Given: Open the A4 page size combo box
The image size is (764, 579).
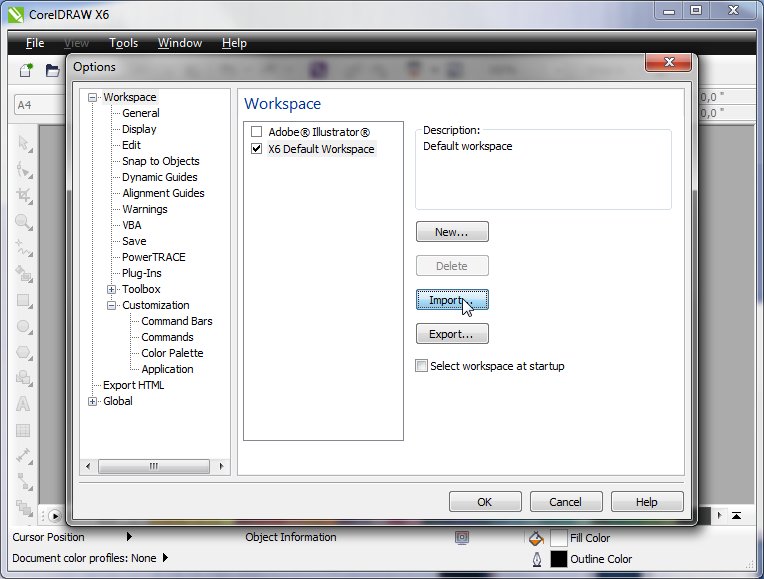Looking at the screenshot, I should coord(39,105).
